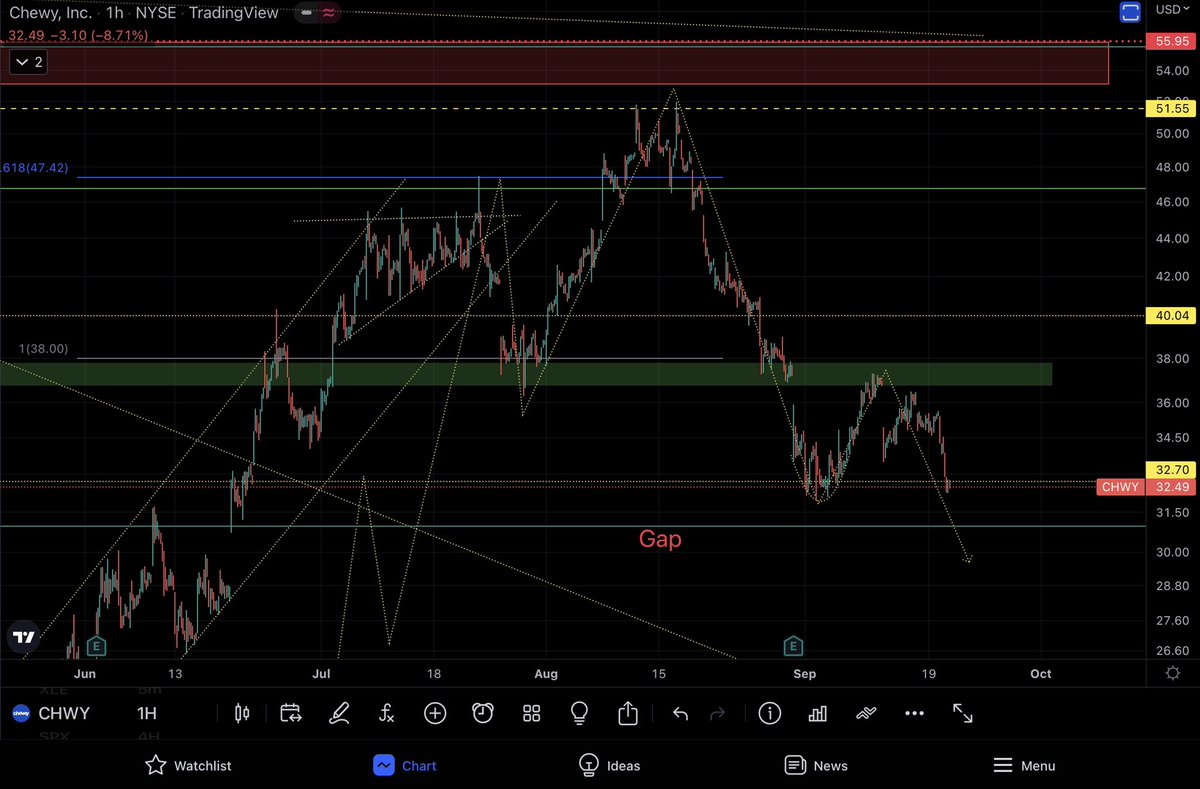This screenshot has width=1200, height=789.
Task: Open the chart layout grid selector
Action: click(531, 713)
